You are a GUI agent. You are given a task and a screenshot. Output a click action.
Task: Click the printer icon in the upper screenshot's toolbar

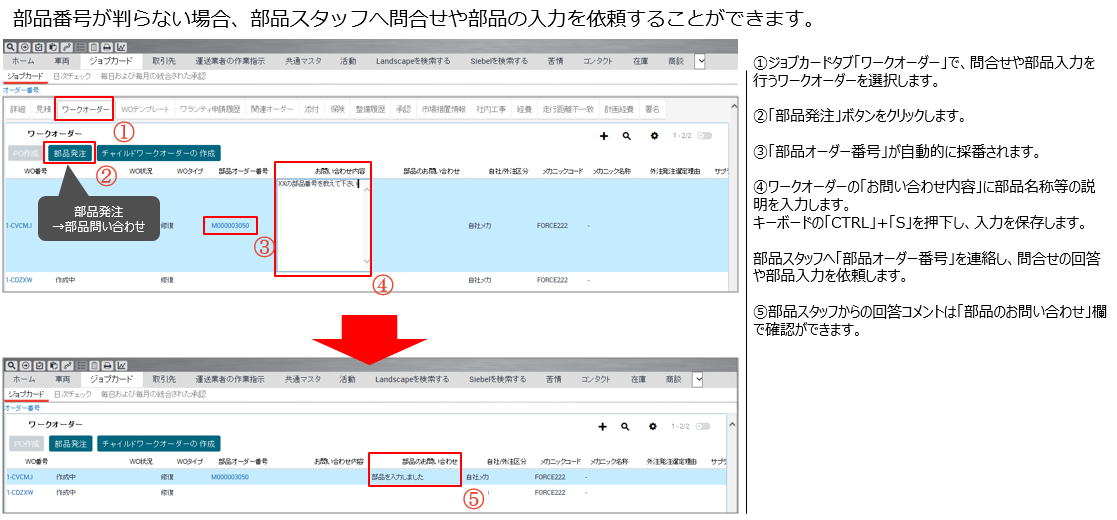click(x=107, y=47)
